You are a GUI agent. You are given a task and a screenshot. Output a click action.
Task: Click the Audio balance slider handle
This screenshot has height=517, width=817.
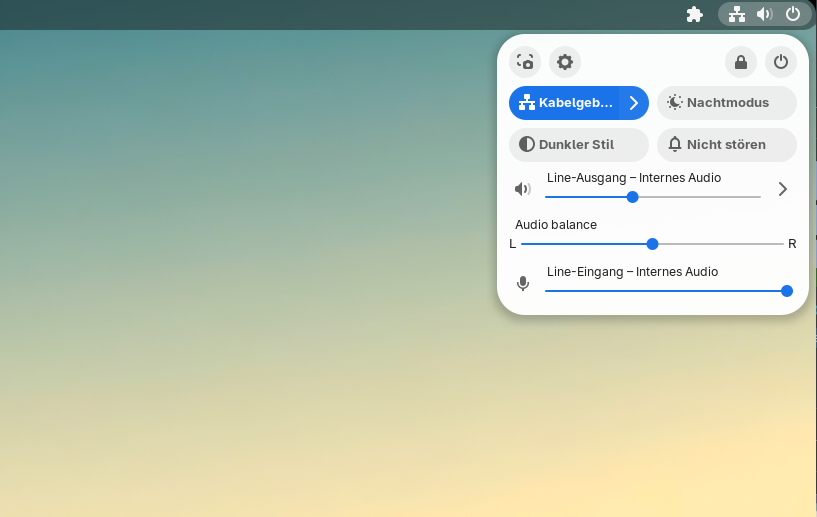pos(653,244)
